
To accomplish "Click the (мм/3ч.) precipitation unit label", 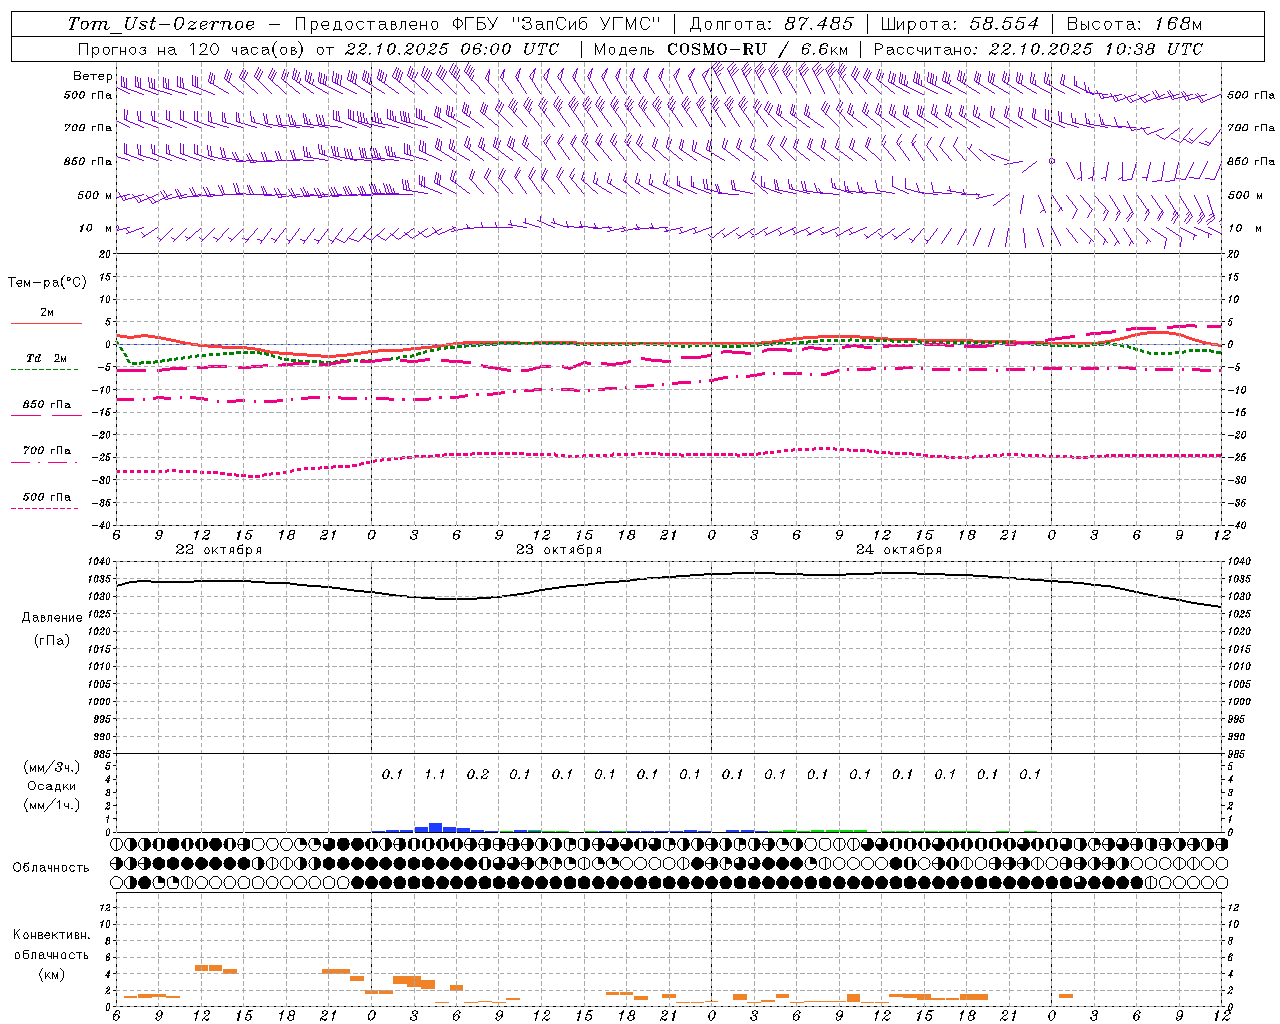I will [52, 768].
